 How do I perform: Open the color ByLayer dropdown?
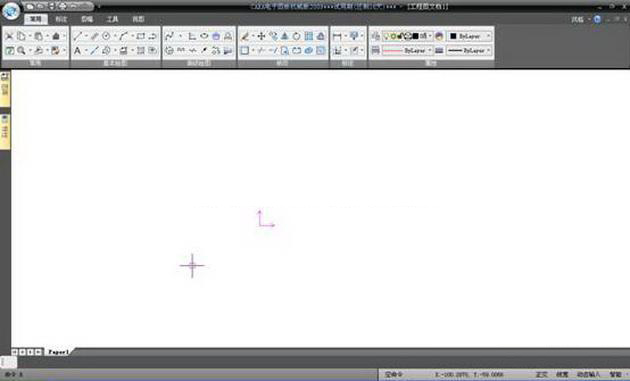click(470, 37)
